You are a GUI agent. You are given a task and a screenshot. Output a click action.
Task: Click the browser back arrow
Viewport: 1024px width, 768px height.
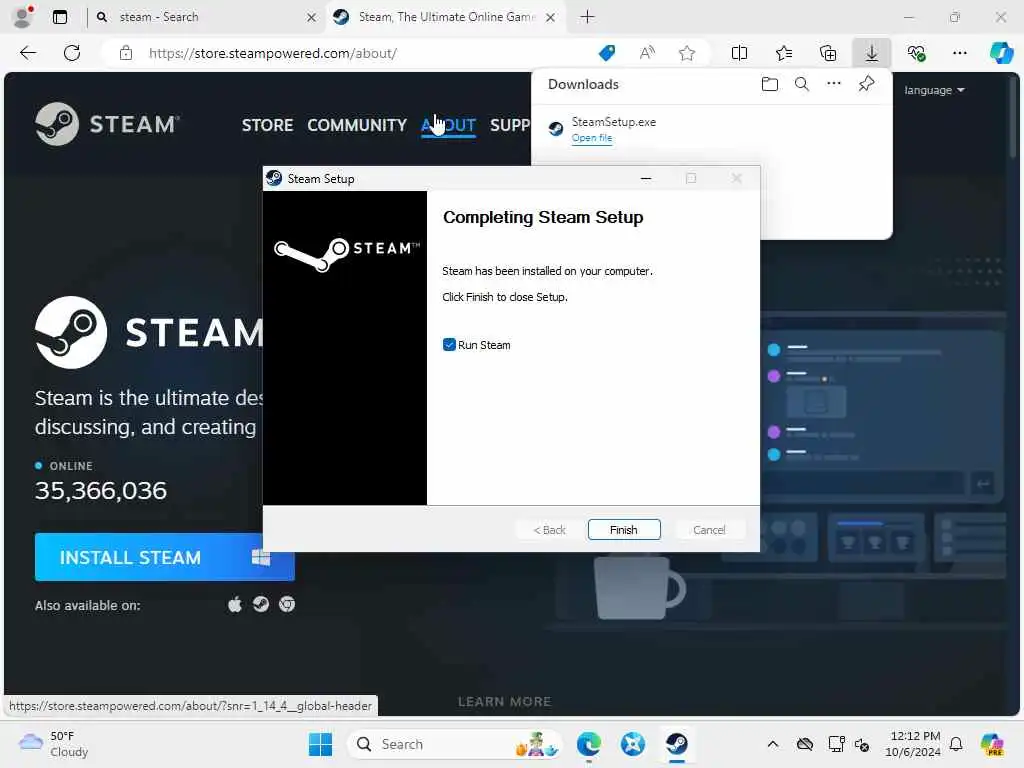coord(28,53)
